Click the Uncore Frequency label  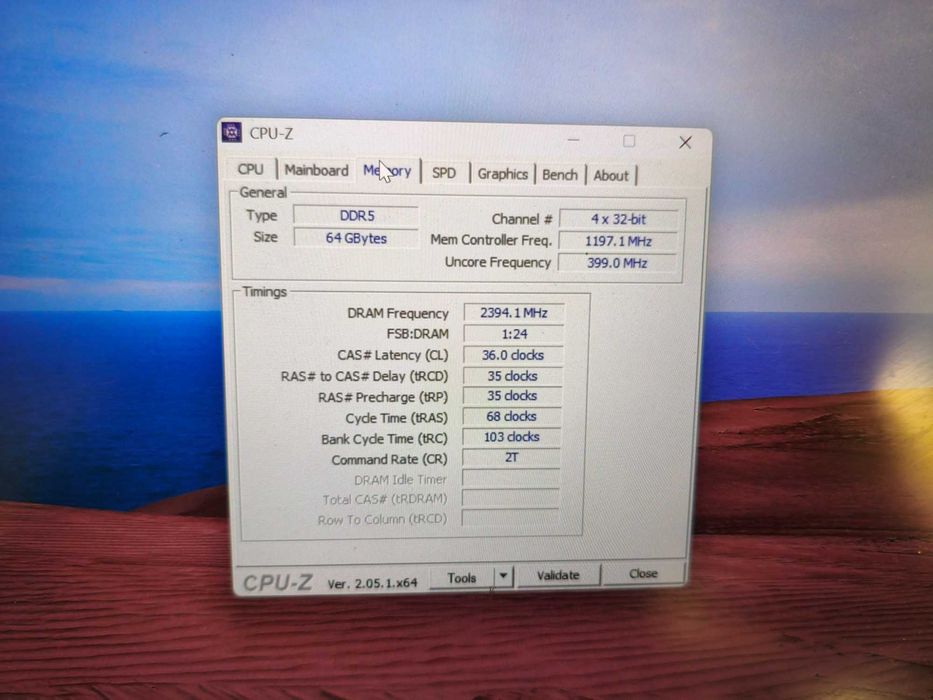(497, 262)
